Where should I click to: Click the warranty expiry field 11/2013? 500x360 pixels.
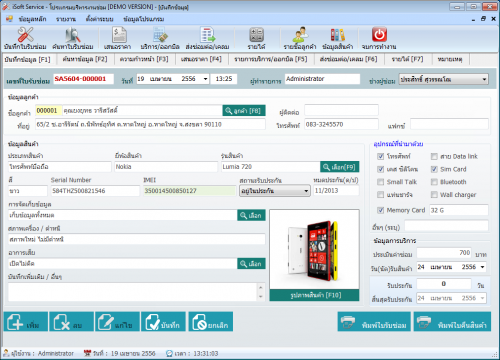(x=336, y=191)
